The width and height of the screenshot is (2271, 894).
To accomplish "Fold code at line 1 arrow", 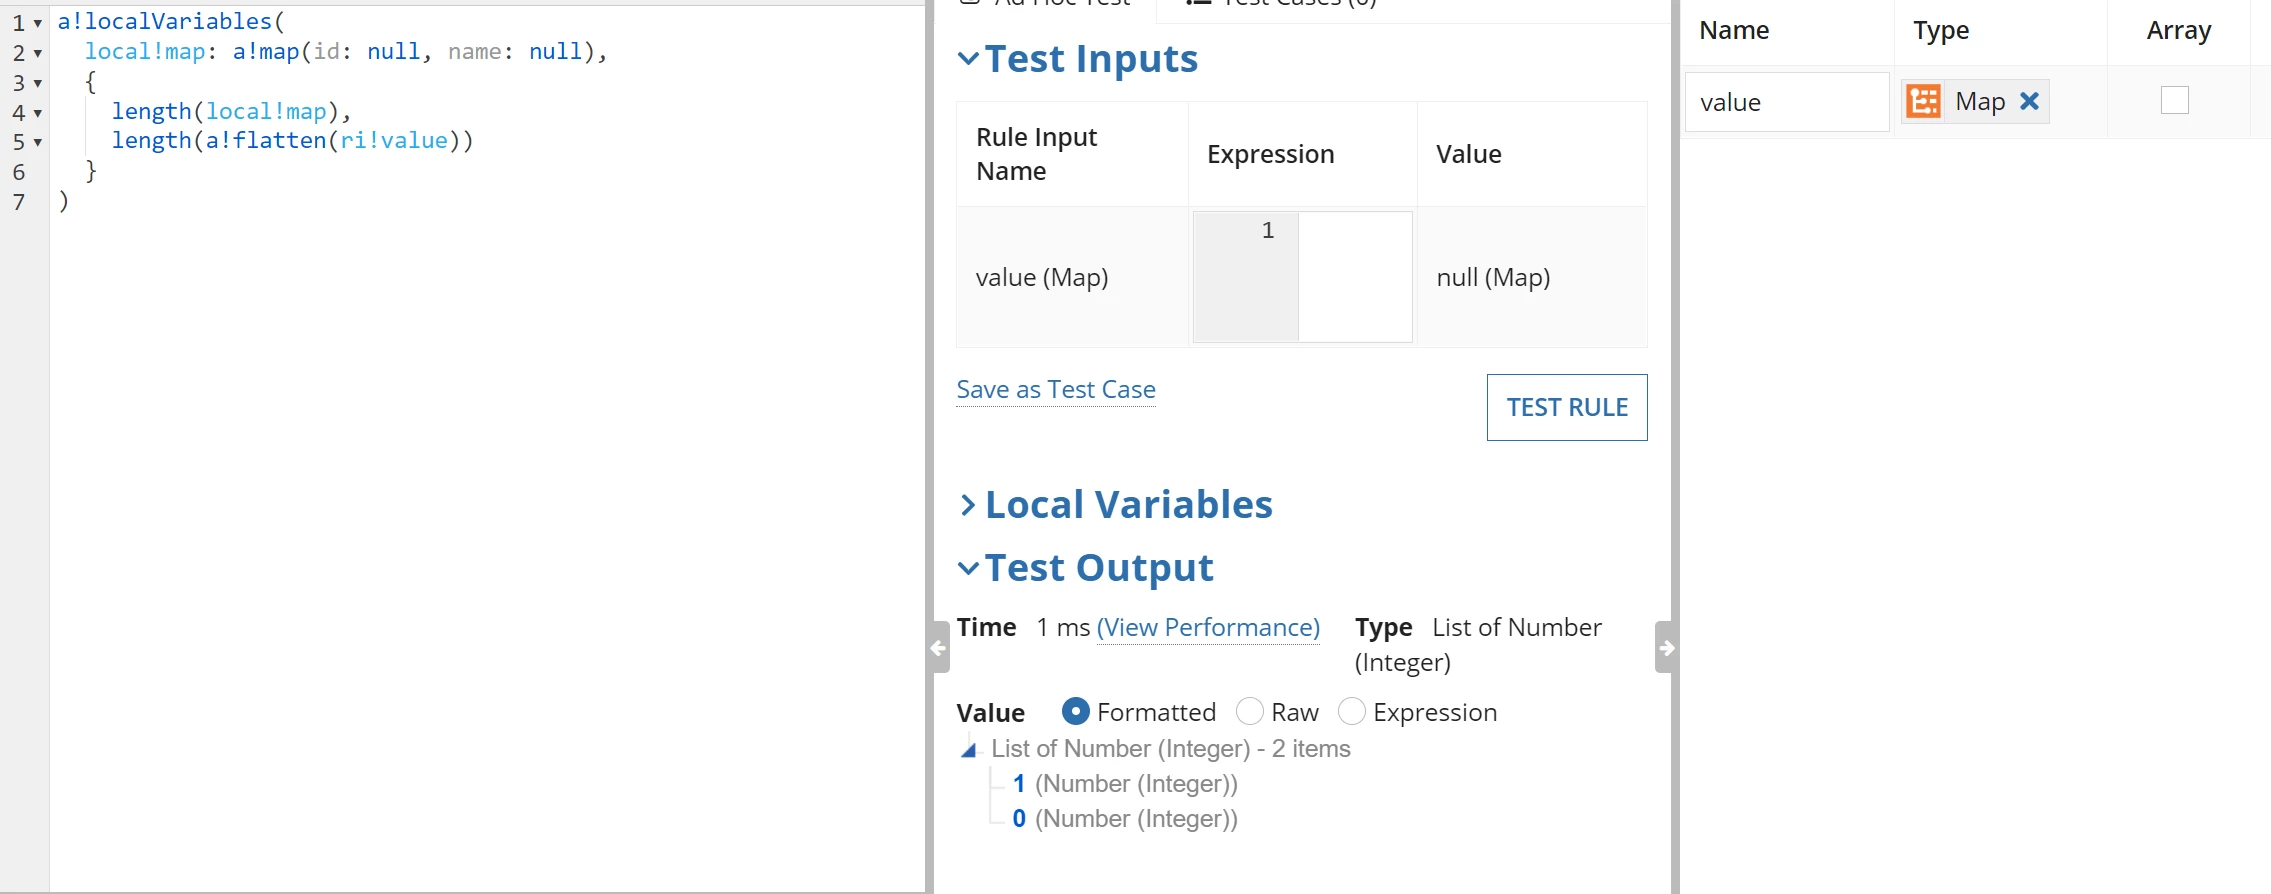I will pyautogui.click(x=38, y=23).
